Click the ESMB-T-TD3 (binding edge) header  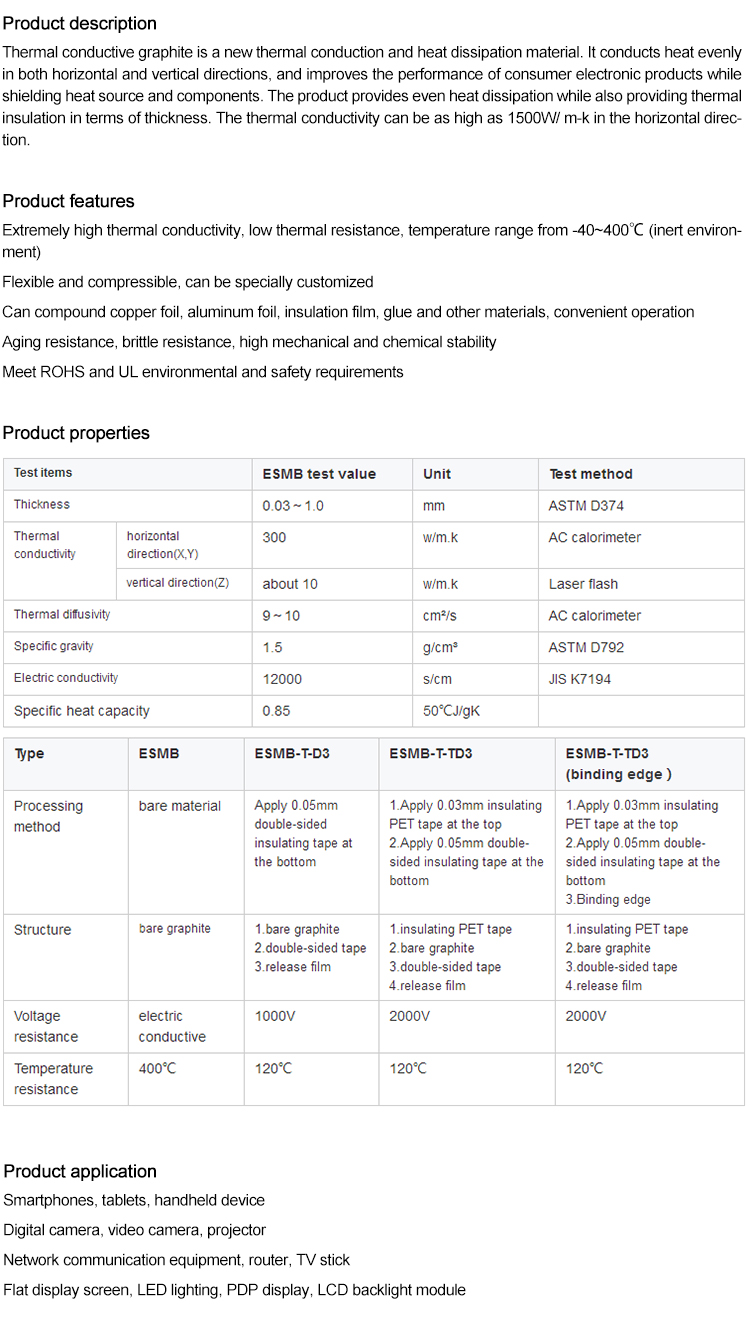(x=618, y=764)
